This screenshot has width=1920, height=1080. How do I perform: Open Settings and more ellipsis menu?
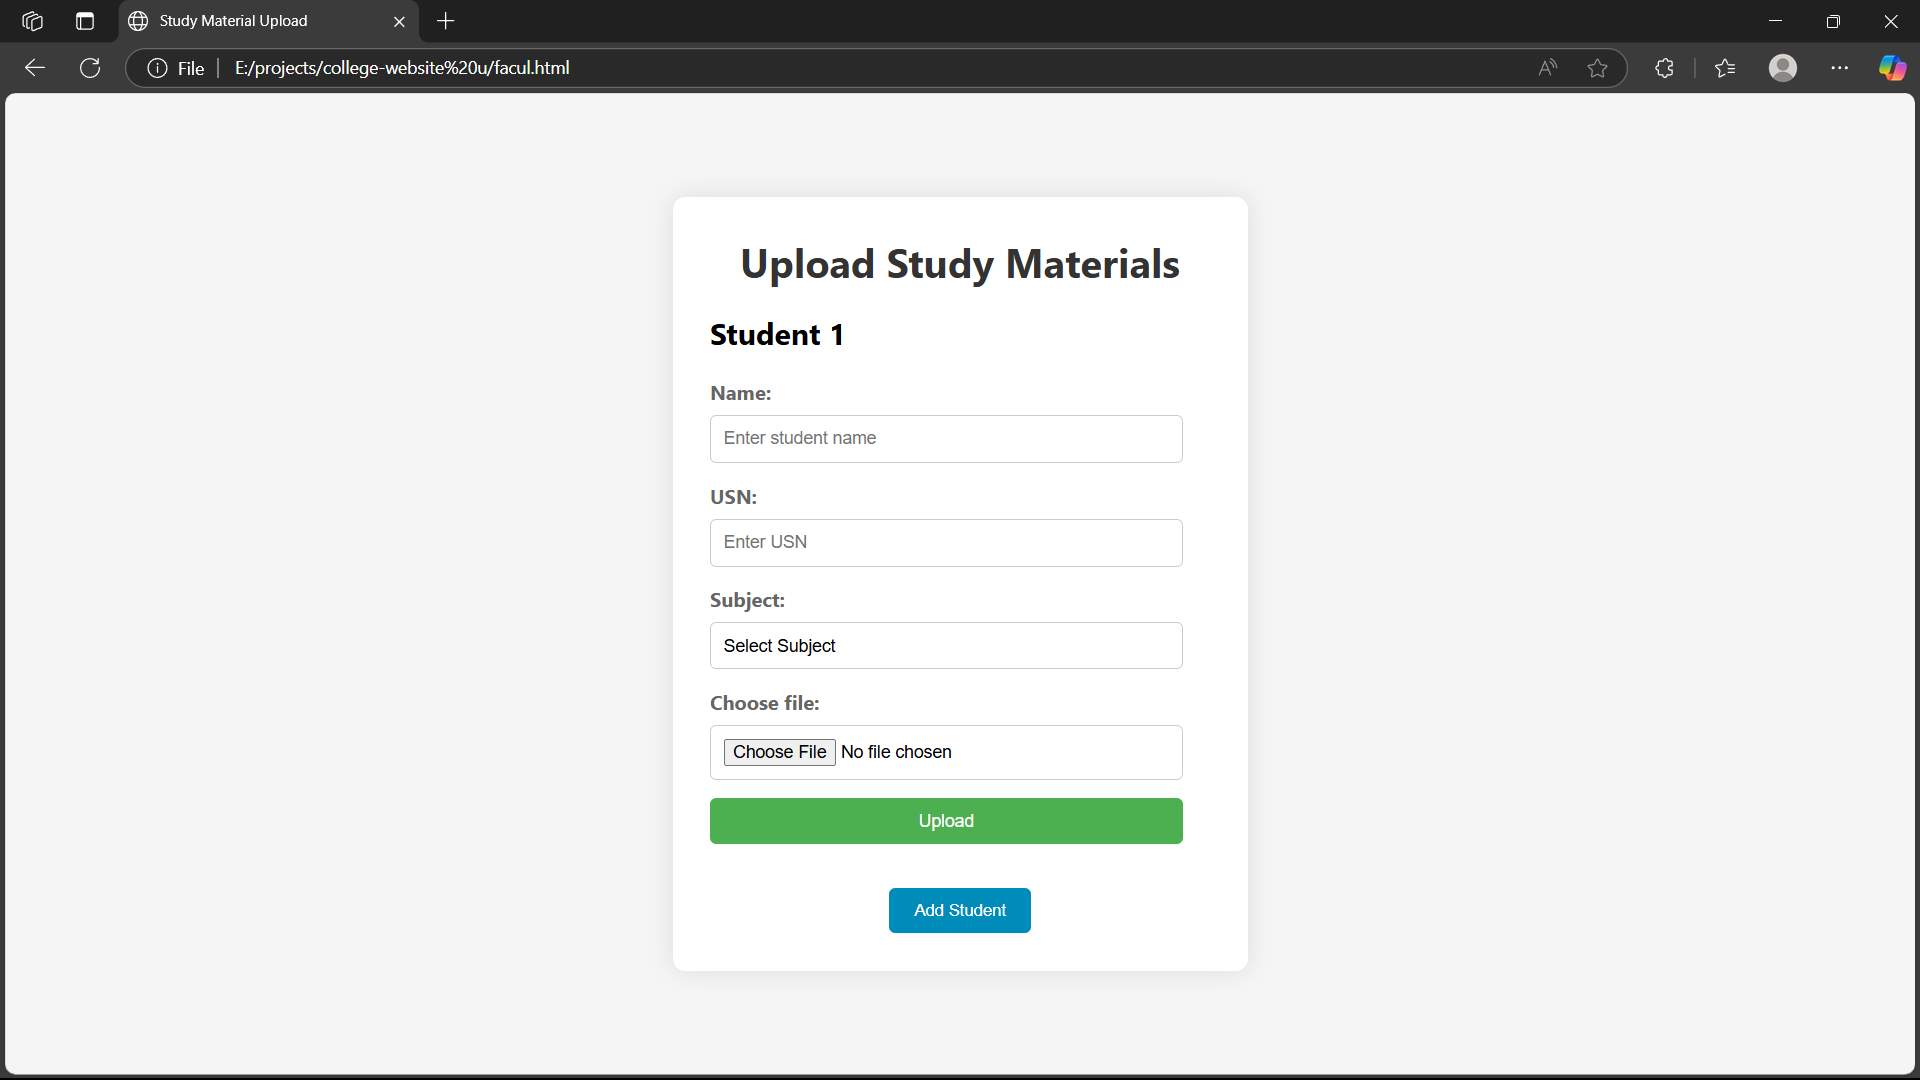pyautogui.click(x=1839, y=68)
